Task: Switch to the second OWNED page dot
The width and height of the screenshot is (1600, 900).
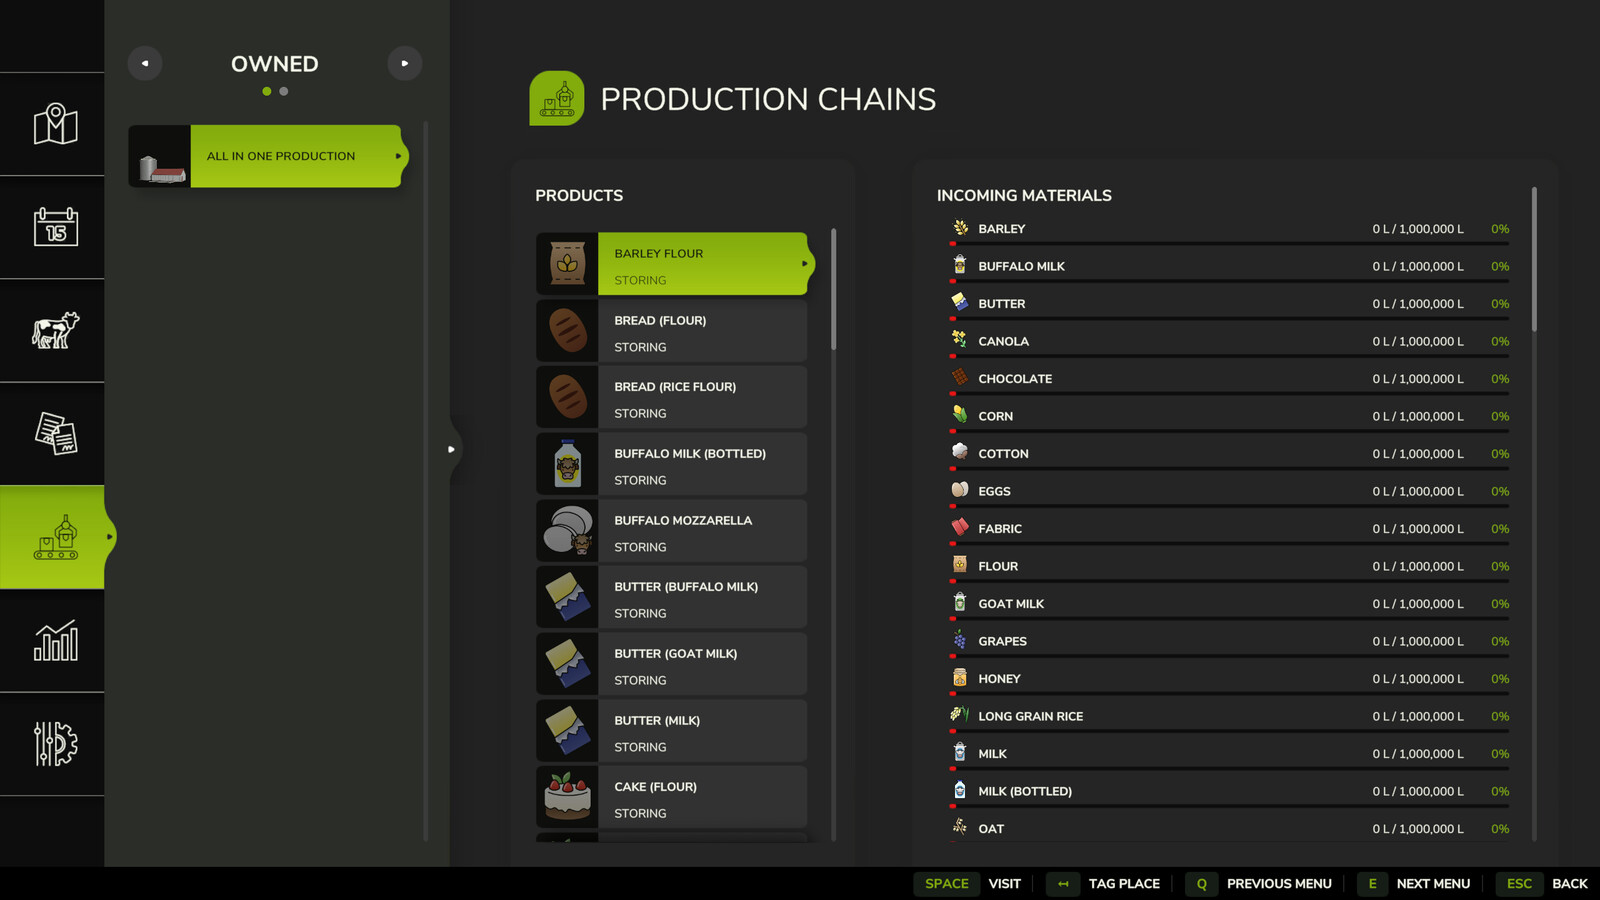Action: [x=283, y=91]
